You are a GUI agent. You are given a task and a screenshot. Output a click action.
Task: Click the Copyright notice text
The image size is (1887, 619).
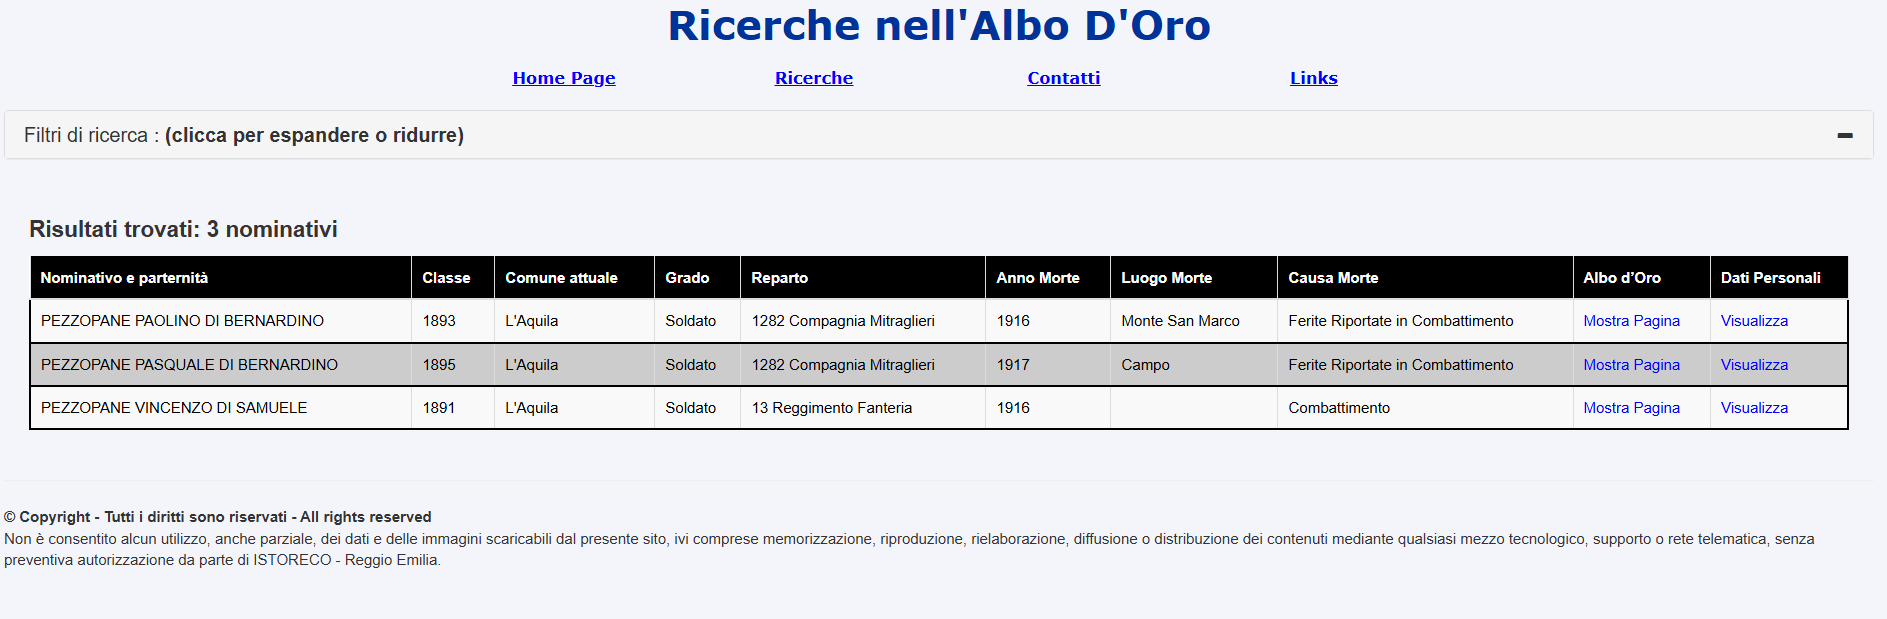coord(218,517)
